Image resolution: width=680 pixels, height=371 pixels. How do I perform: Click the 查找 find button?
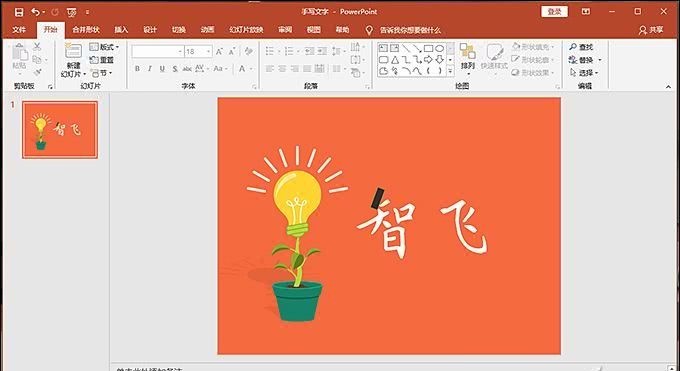pos(582,47)
